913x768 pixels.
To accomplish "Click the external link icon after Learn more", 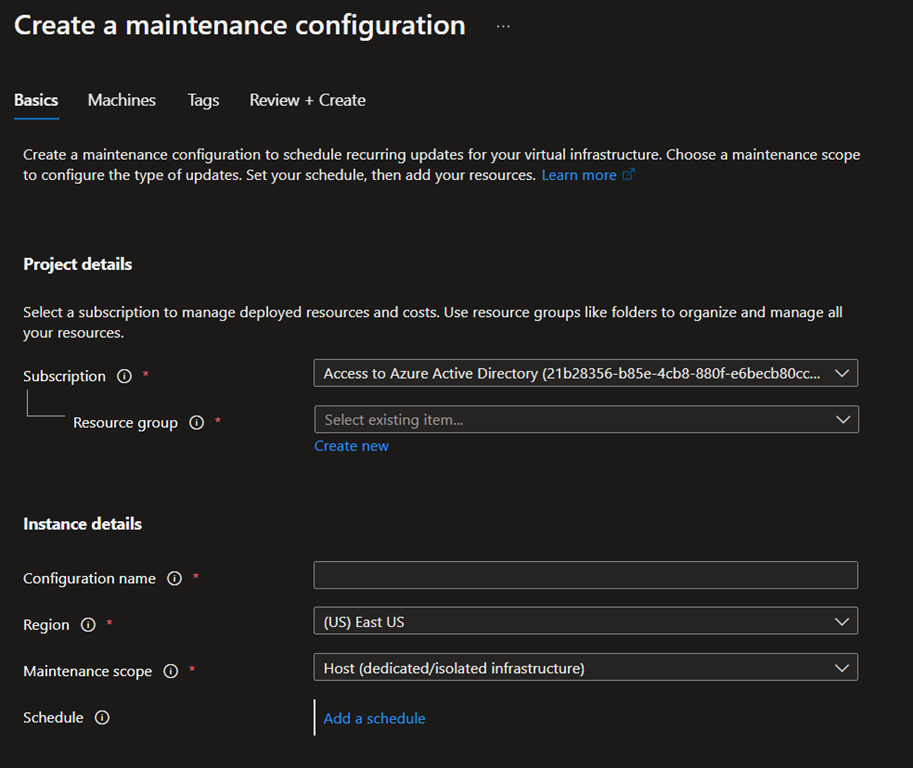I will [x=628, y=175].
